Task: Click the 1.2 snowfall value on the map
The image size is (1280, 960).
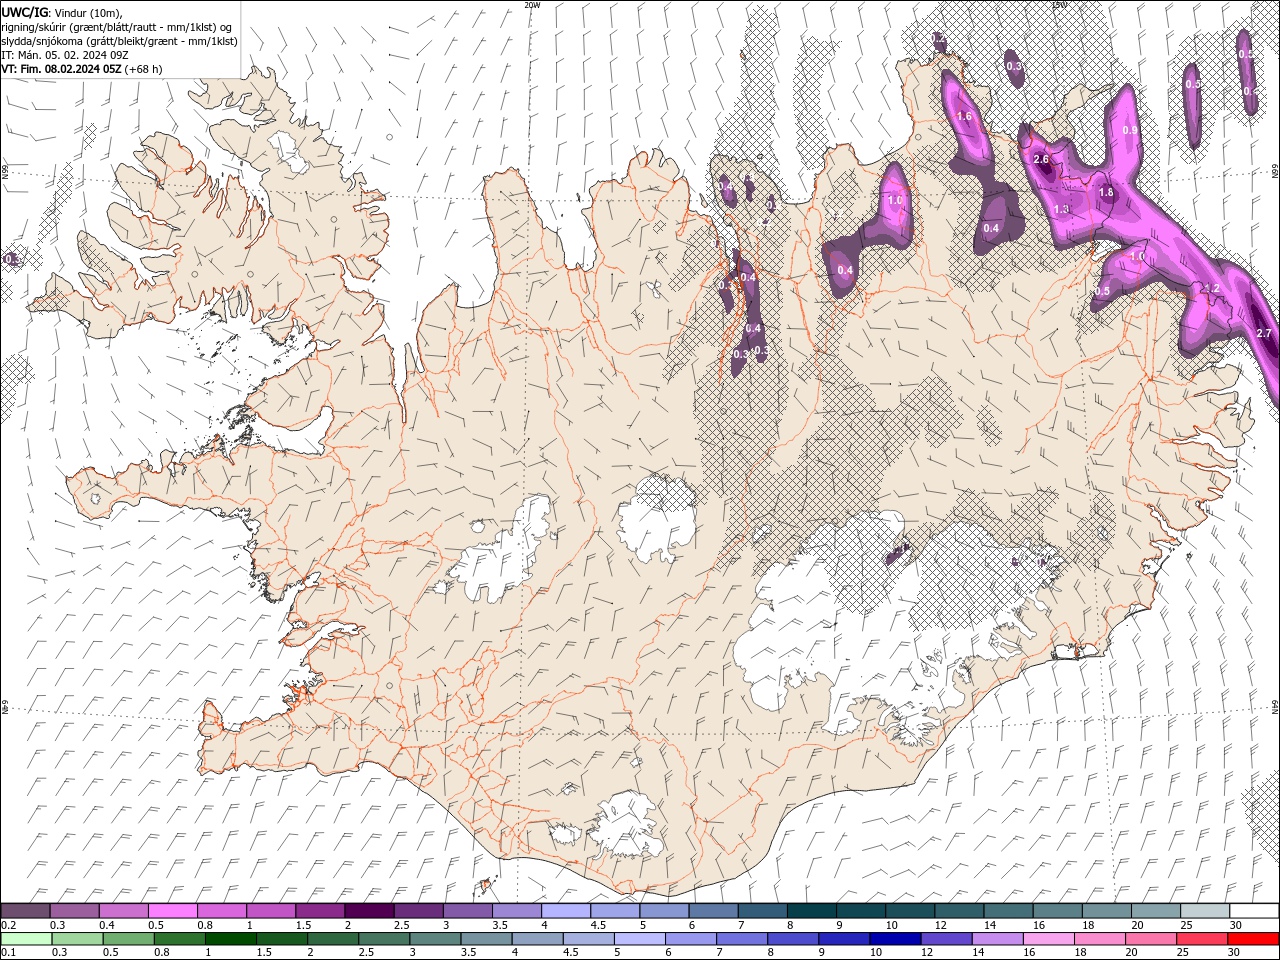Action: 1210,288
